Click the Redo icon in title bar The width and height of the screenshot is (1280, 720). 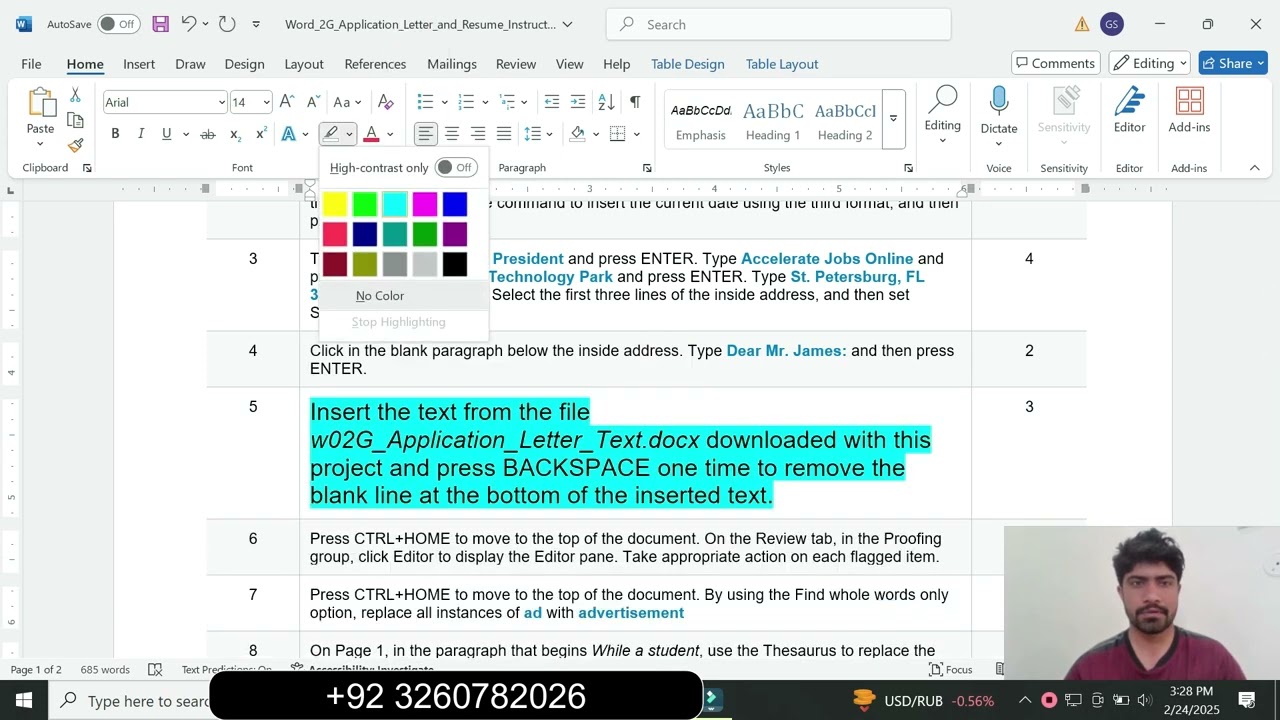(227, 24)
